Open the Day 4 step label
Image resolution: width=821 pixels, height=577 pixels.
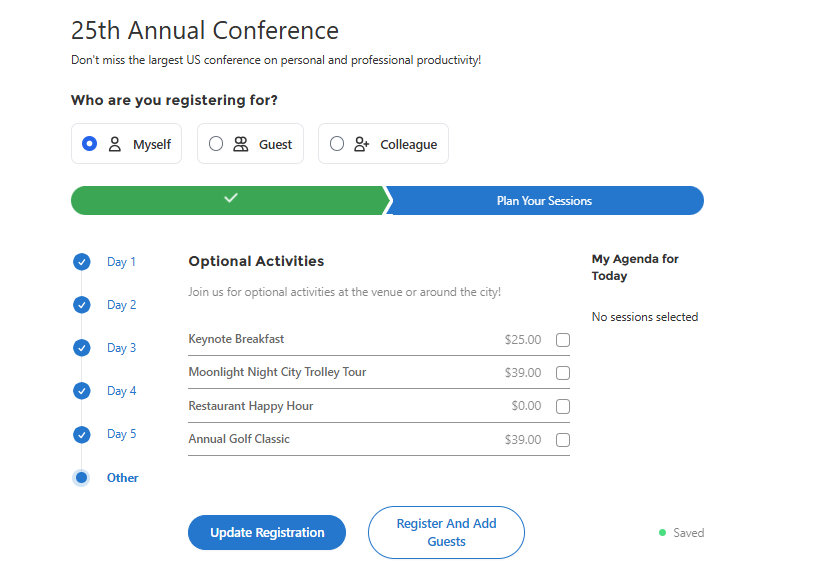click(121, 391)
